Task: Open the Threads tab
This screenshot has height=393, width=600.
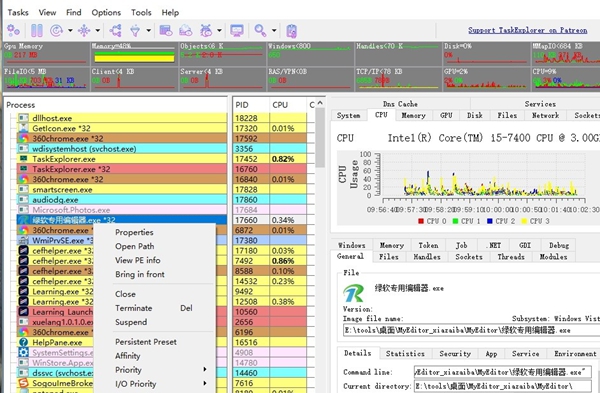Action: (x=511, y=257)
